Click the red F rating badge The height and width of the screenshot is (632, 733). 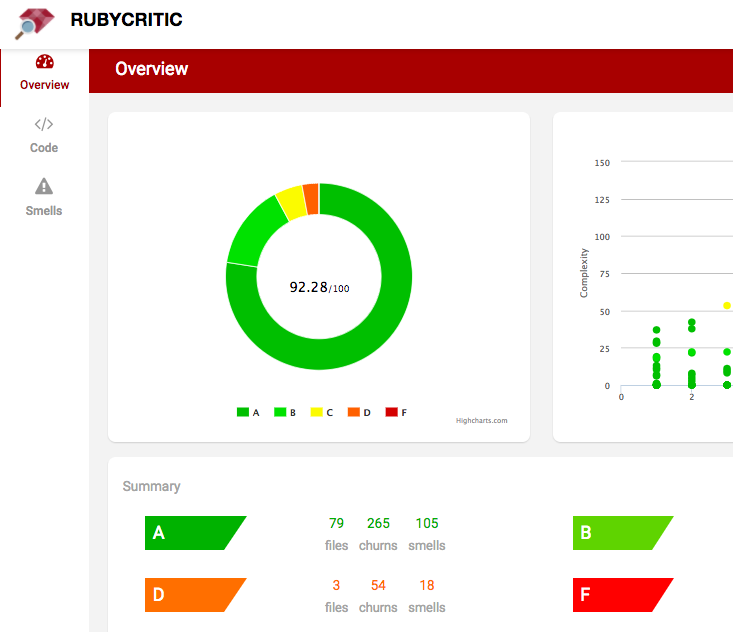point(623,595)
